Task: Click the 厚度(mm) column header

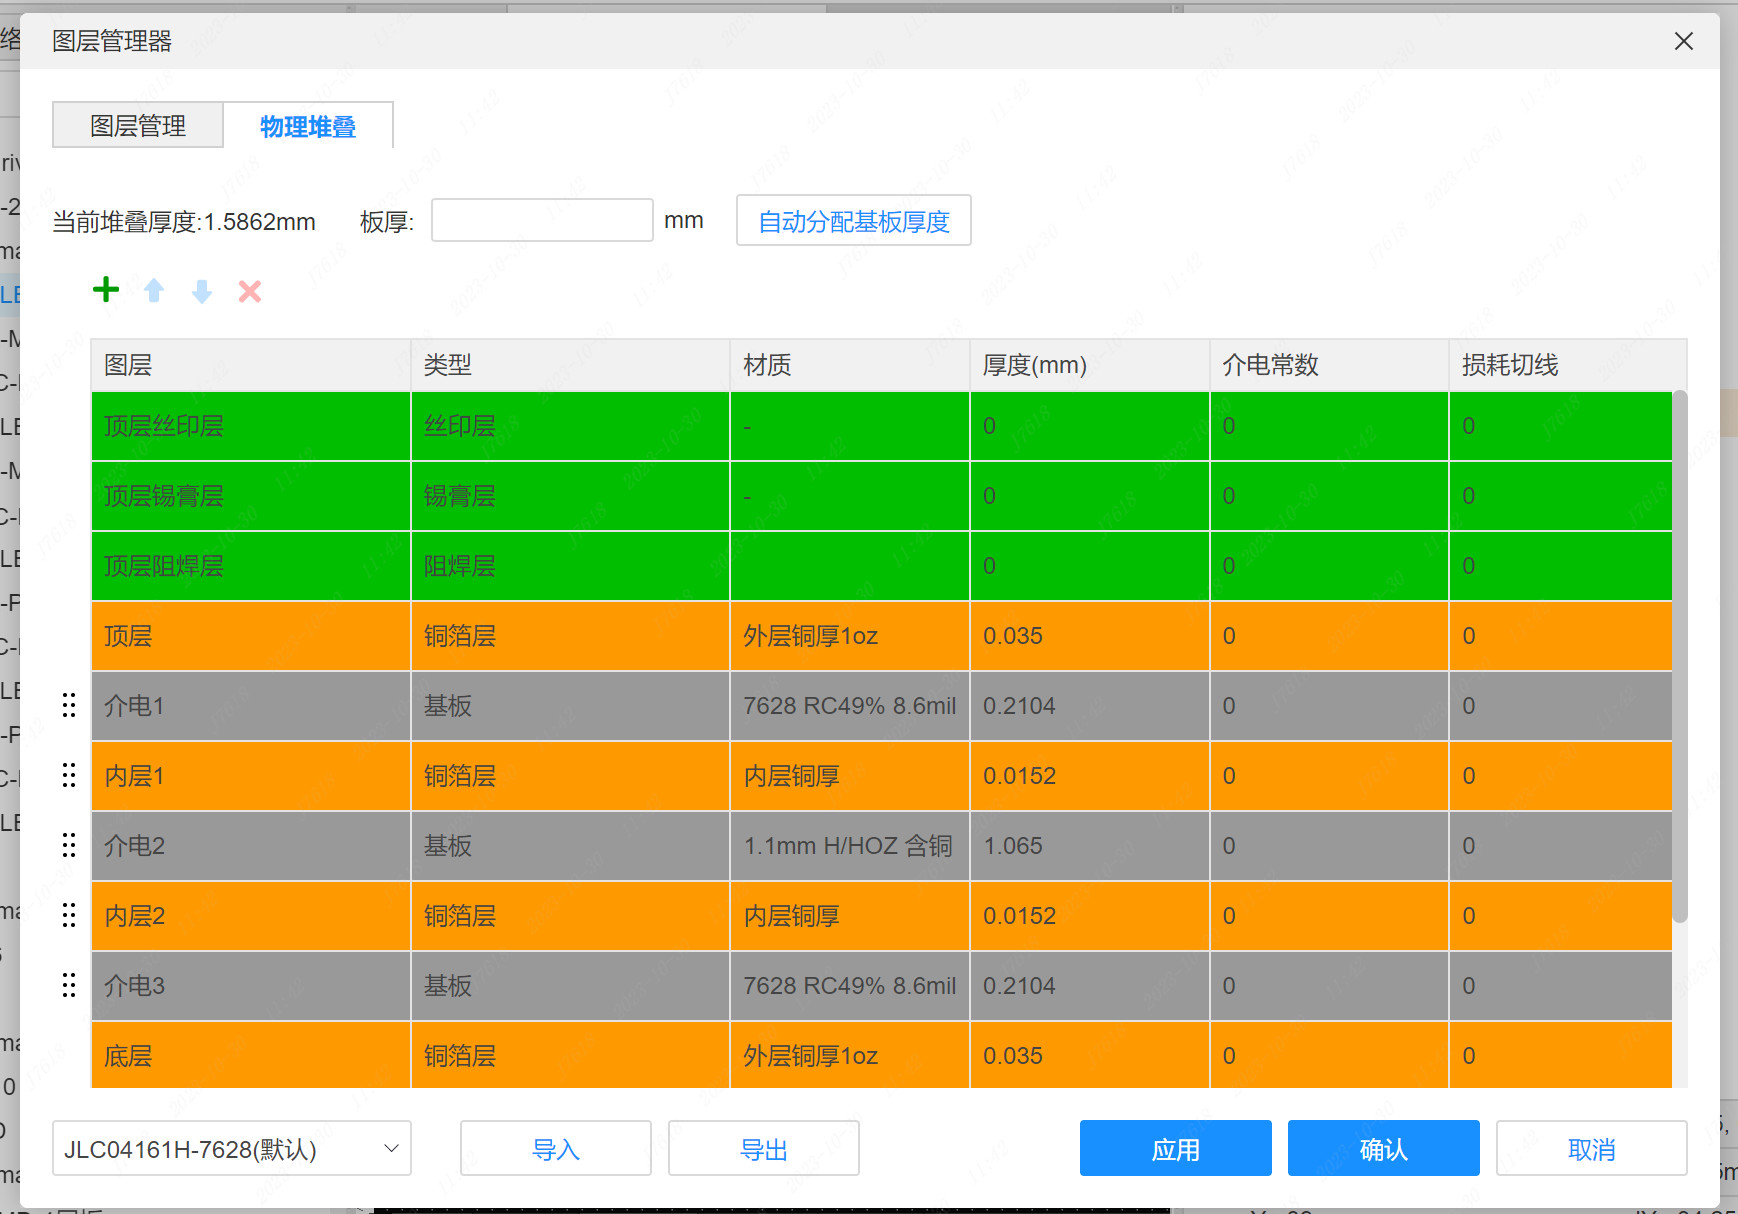Action: pyautogui.click(x=1090, y=365)
